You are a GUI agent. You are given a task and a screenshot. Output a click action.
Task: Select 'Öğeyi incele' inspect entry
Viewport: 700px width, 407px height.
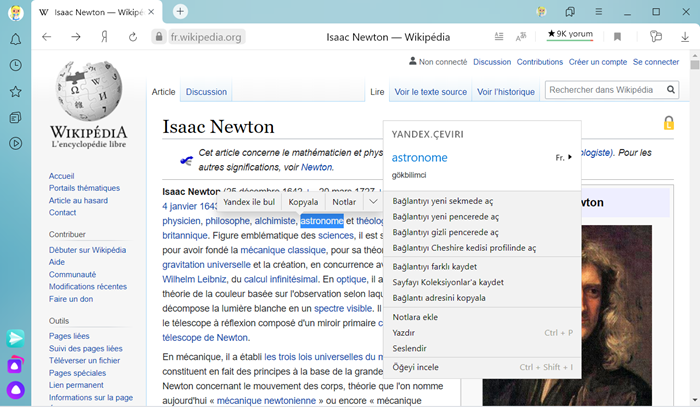482,367
